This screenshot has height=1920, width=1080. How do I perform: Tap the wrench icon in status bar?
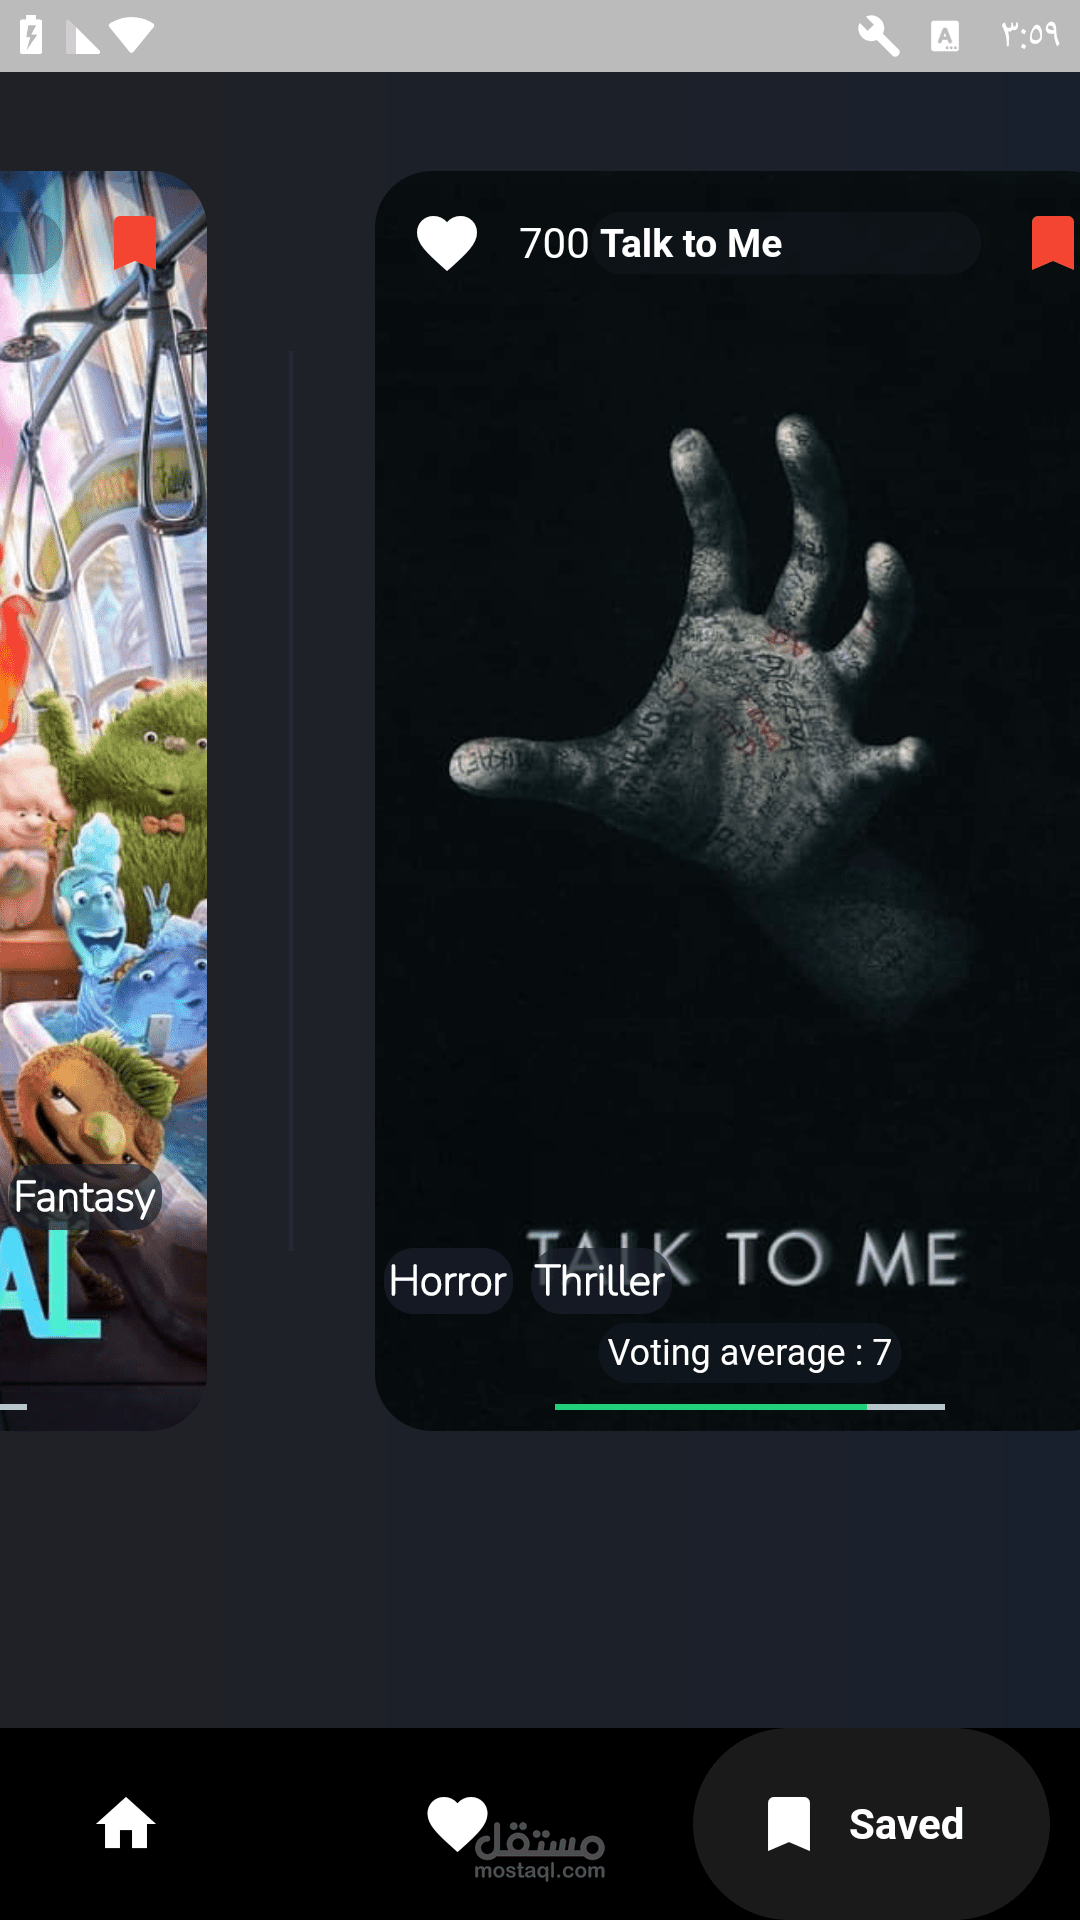coord(878,36)
